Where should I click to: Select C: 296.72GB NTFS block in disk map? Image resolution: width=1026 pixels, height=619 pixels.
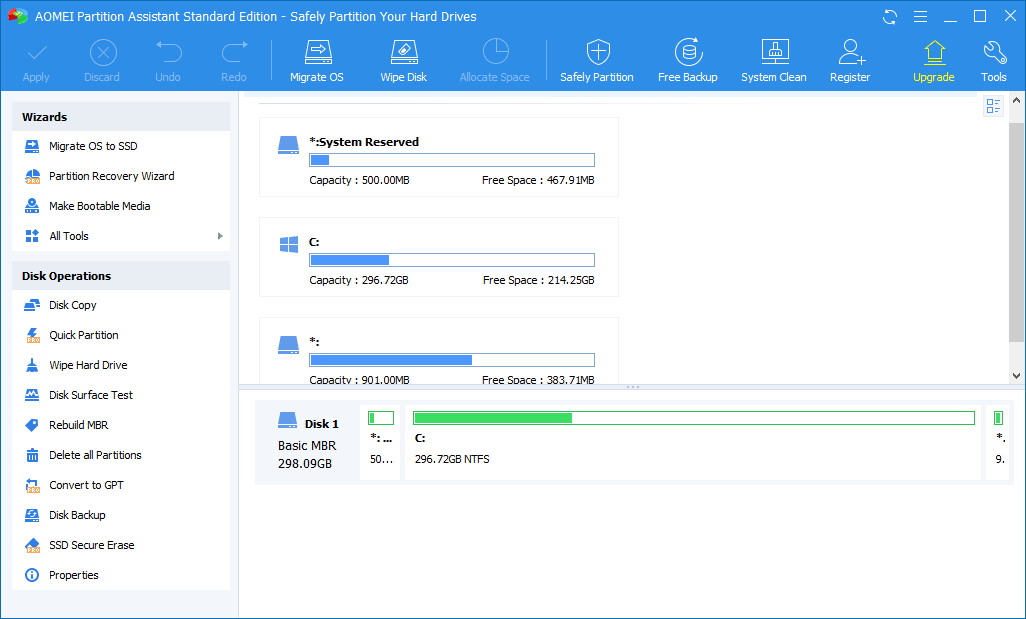pyautogui.click(x=693, y=443)
